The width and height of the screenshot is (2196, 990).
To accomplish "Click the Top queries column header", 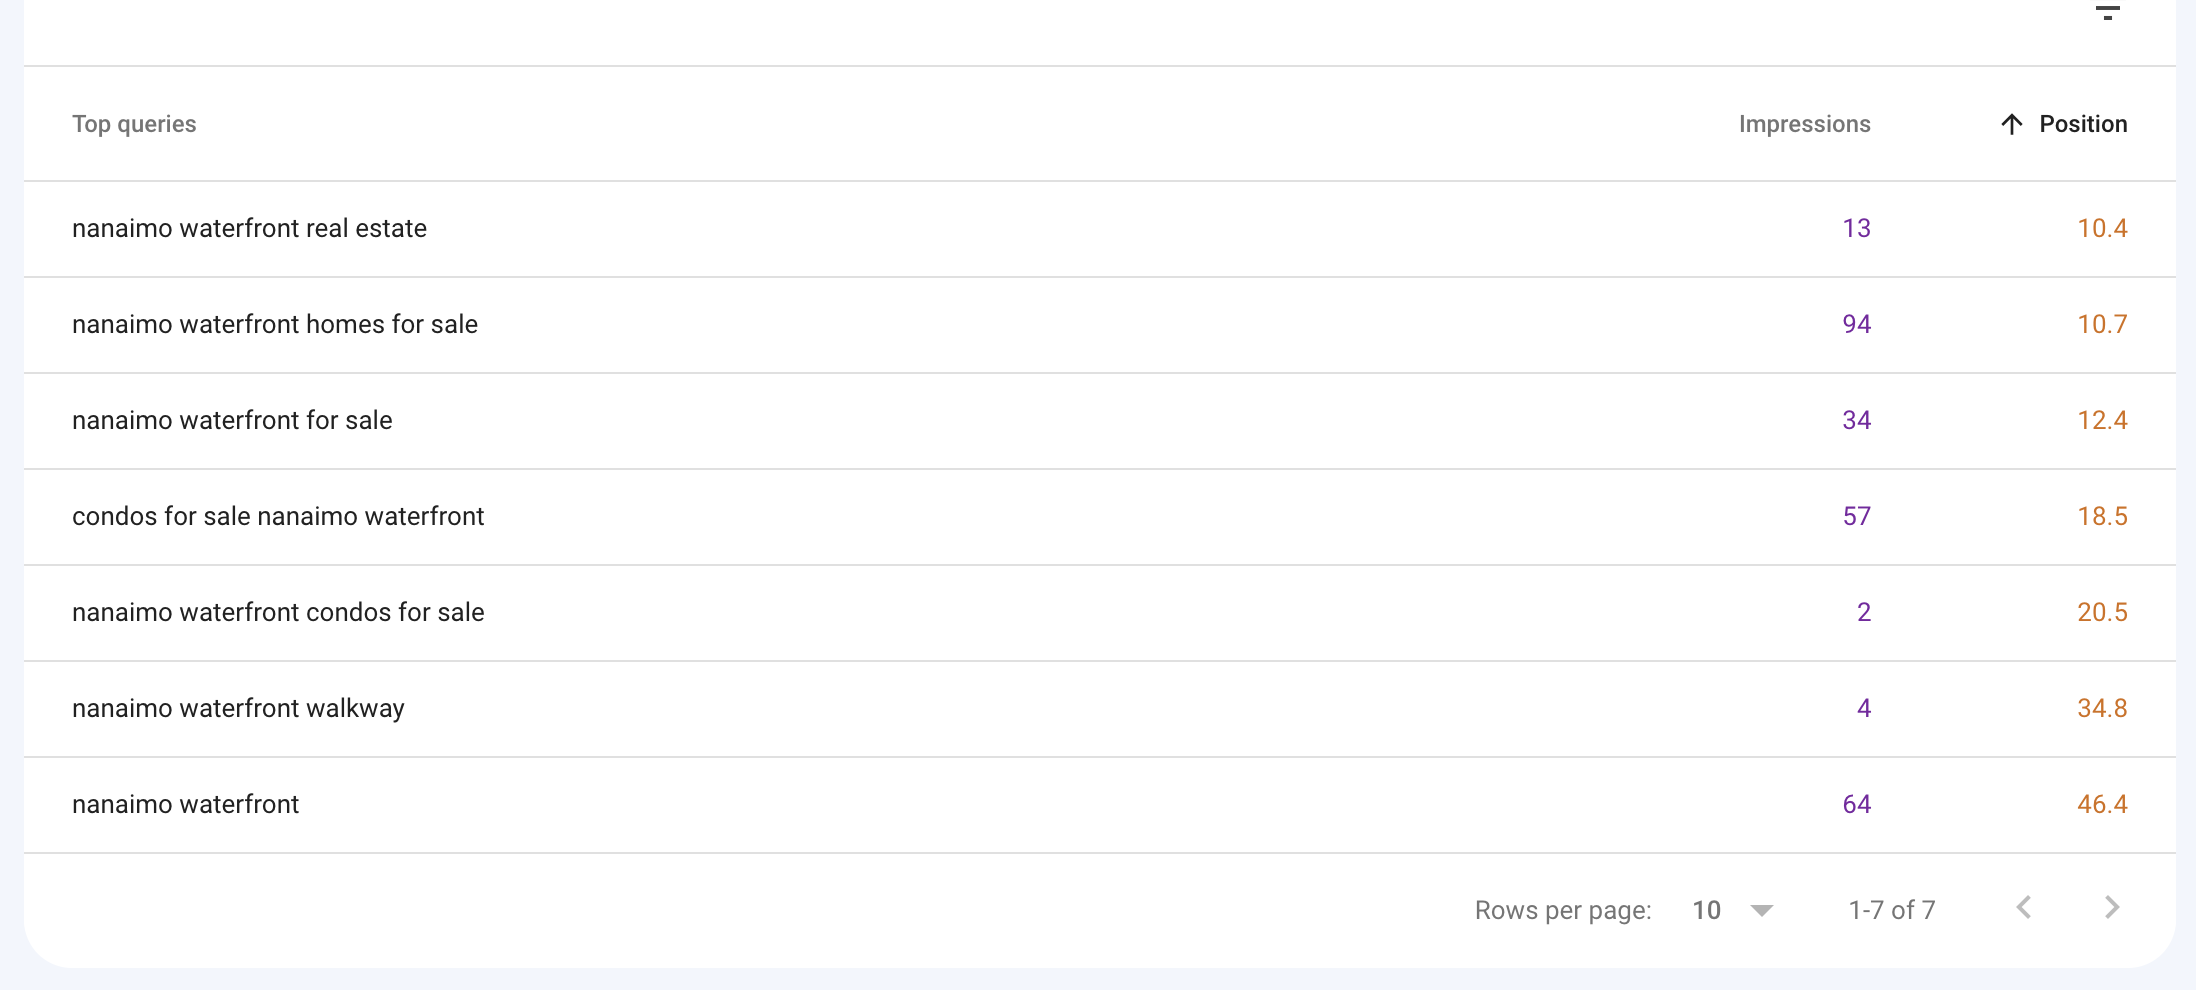I will (134, 124).
